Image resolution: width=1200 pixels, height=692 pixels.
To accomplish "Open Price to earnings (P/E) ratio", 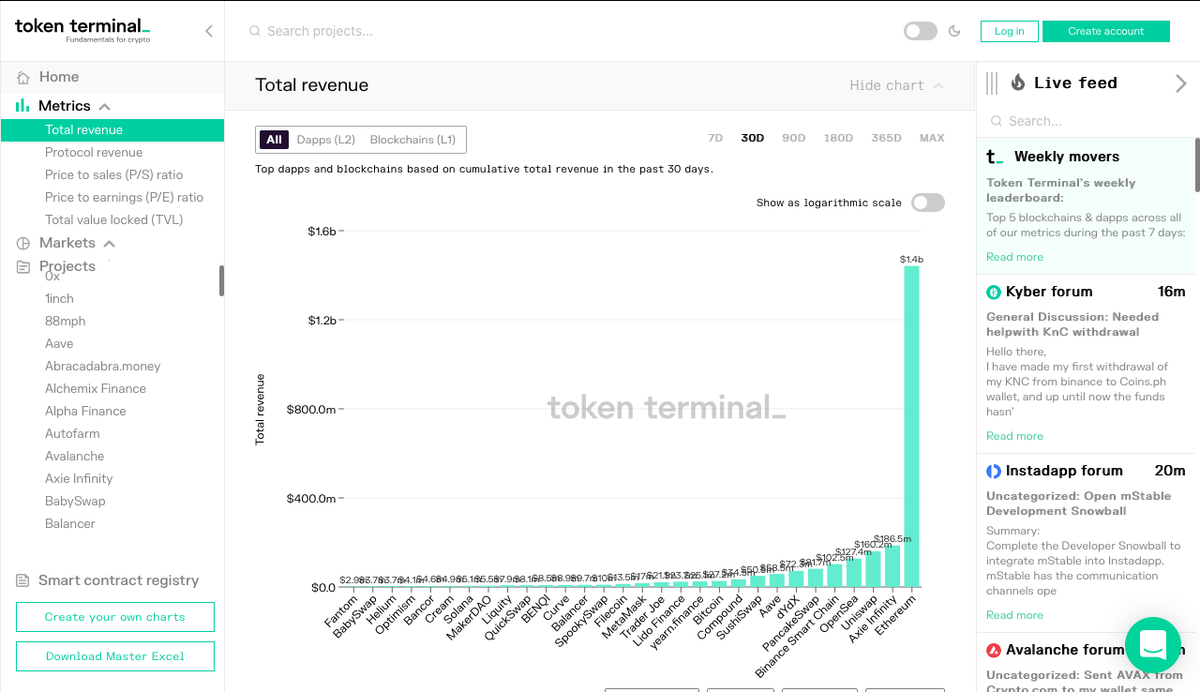I will 124,198.
